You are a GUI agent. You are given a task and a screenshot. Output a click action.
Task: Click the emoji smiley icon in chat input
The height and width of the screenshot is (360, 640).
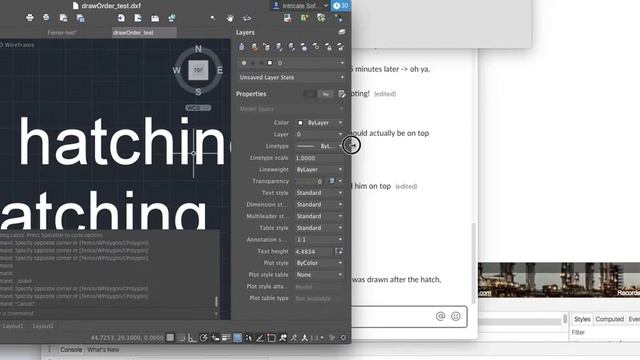[456, 316]
